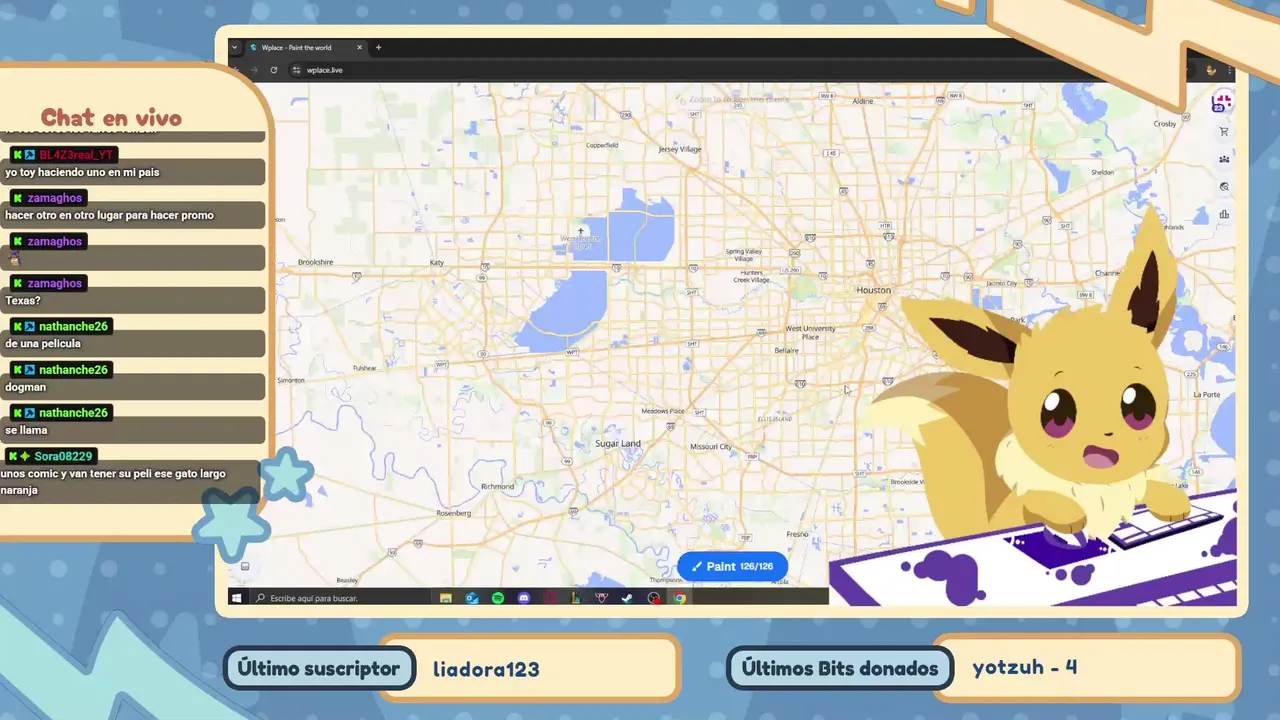Click zamaghos name above 'Texas?'

pos(55,283)
